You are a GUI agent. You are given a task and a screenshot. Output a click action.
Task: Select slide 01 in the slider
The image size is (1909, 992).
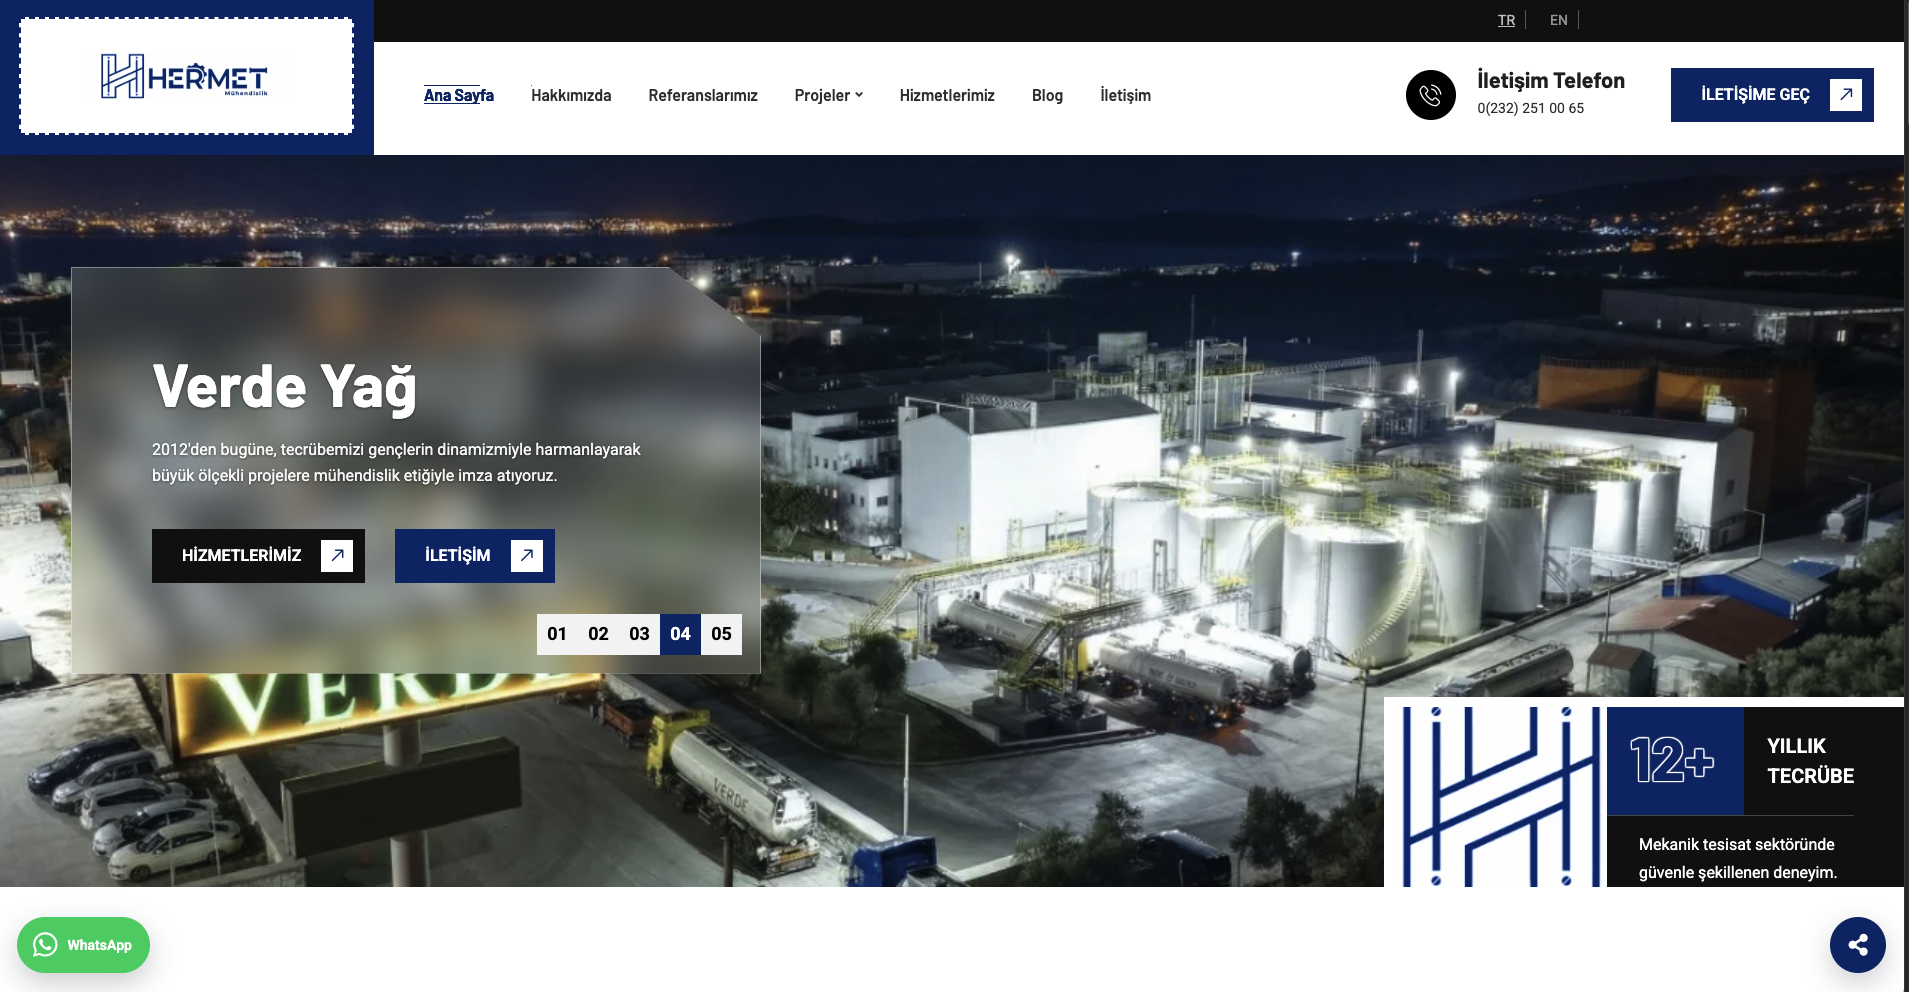[x=557, y=634]
